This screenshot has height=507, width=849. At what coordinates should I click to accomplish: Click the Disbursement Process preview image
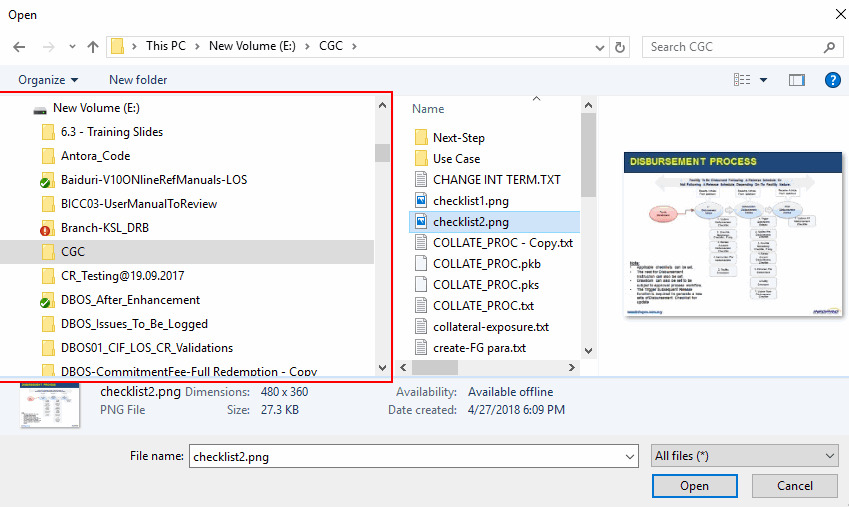click(733, 234)
